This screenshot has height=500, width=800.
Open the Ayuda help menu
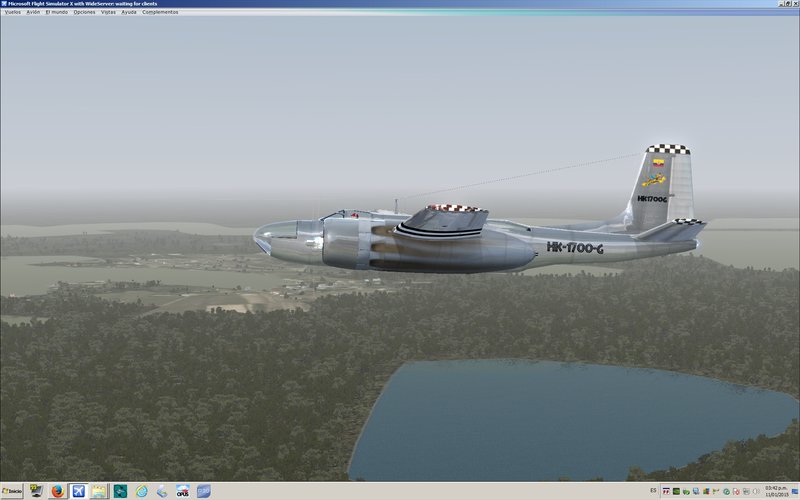[129, 12]
